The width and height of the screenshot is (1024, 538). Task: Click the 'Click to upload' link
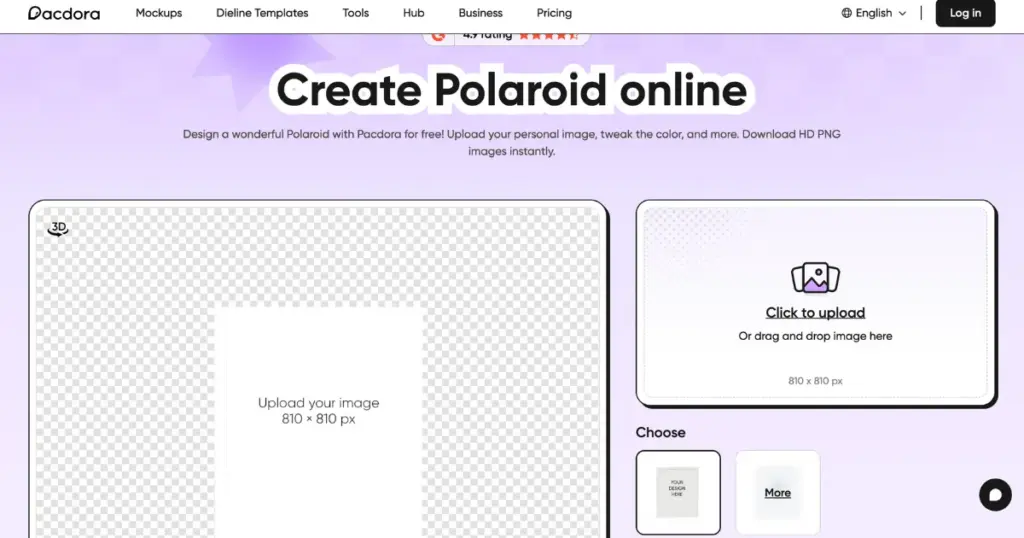pos(815,313)
